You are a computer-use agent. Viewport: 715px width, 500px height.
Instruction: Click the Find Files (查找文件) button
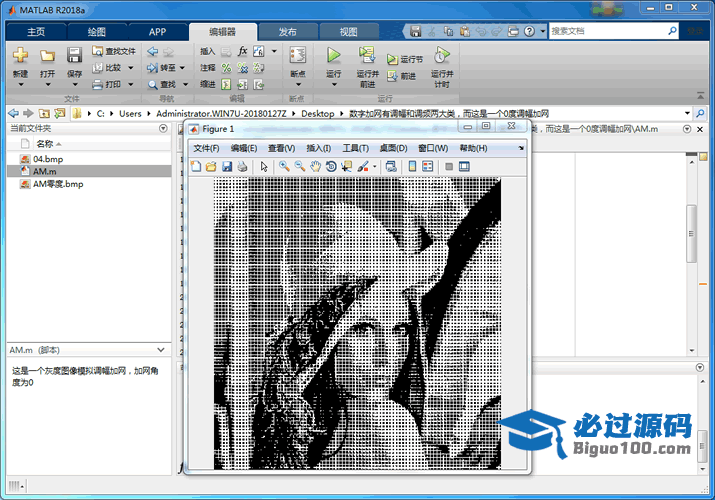coord(113,51)
